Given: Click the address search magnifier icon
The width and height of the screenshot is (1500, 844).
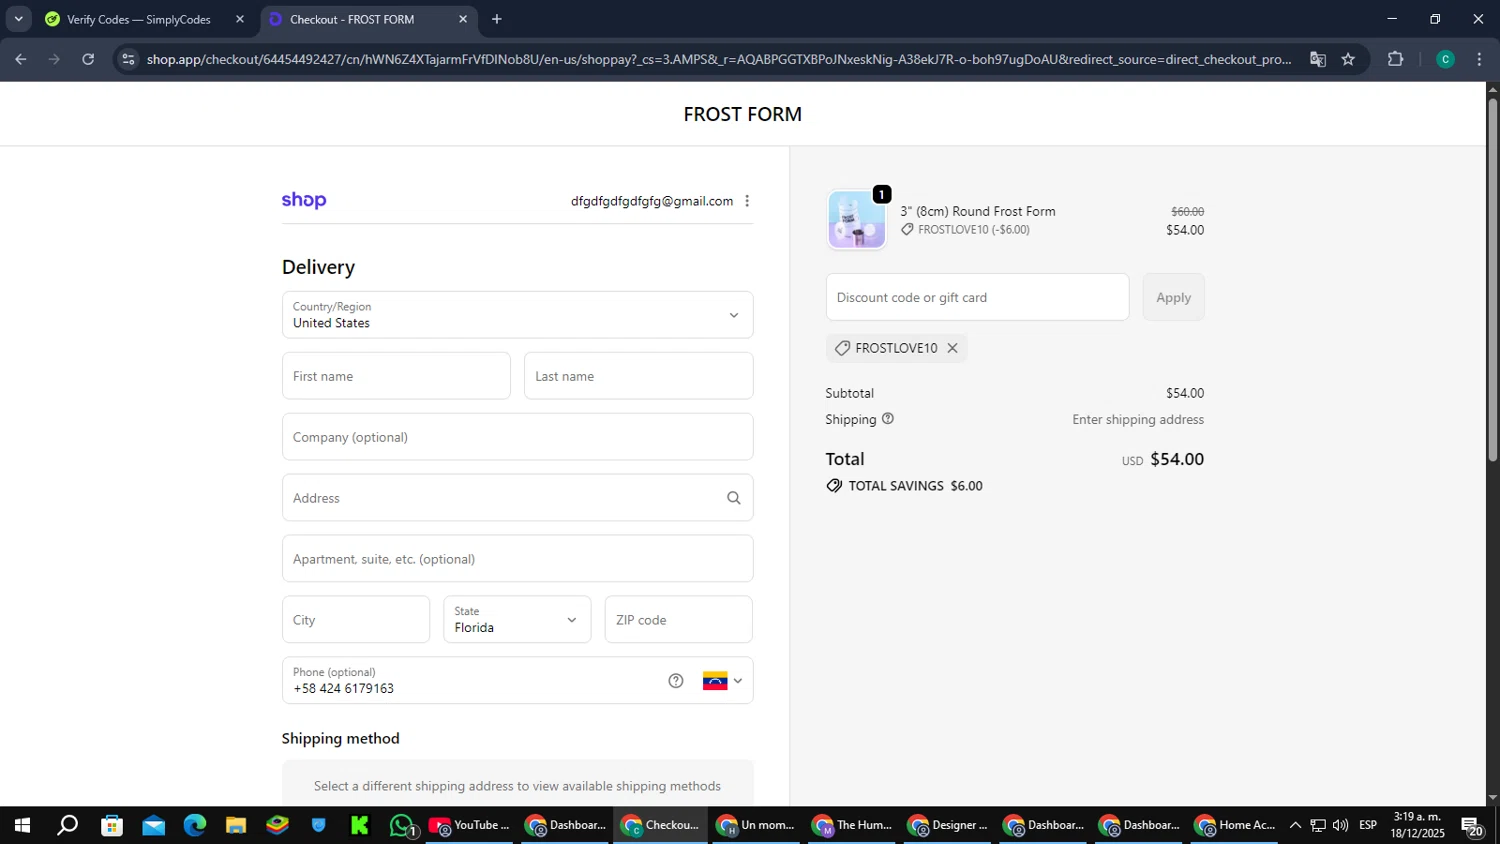Looking at the screenshot, I should [x=733, y=498].
